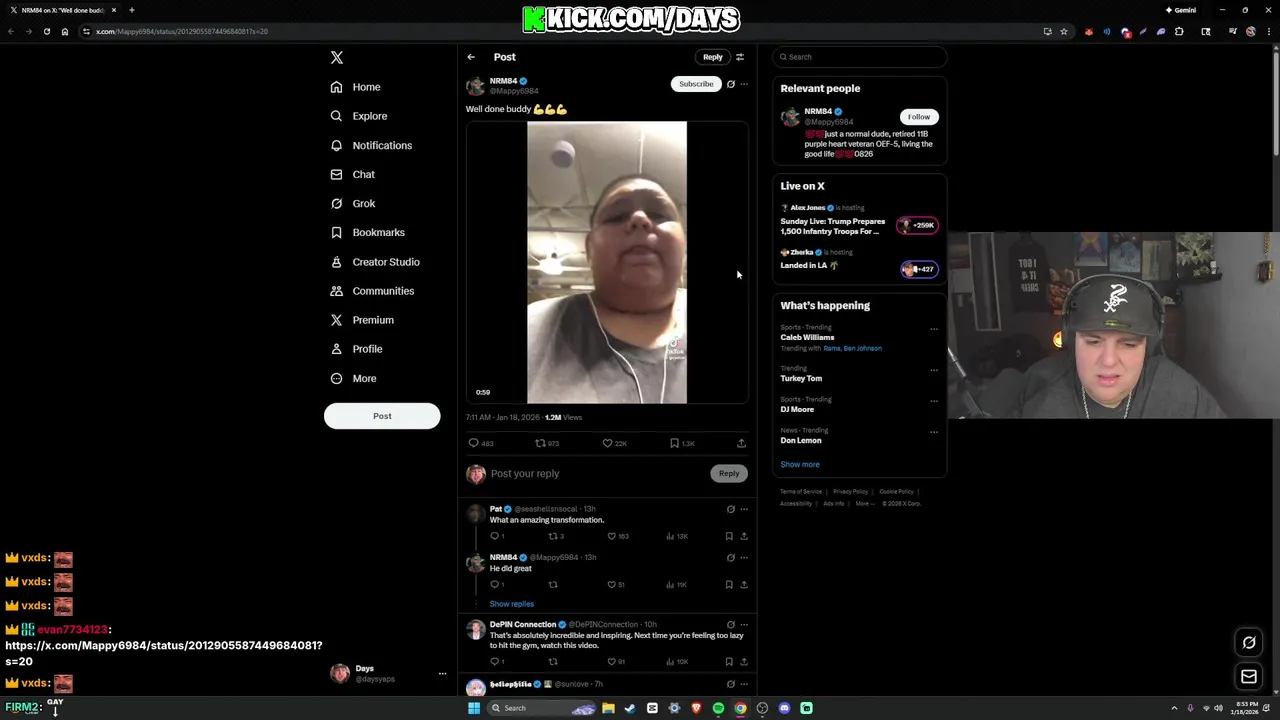The image size is (1280, 720).
Task: Open Zherka 'Landed in LA' live listing
Action: (x=859, y=260)
